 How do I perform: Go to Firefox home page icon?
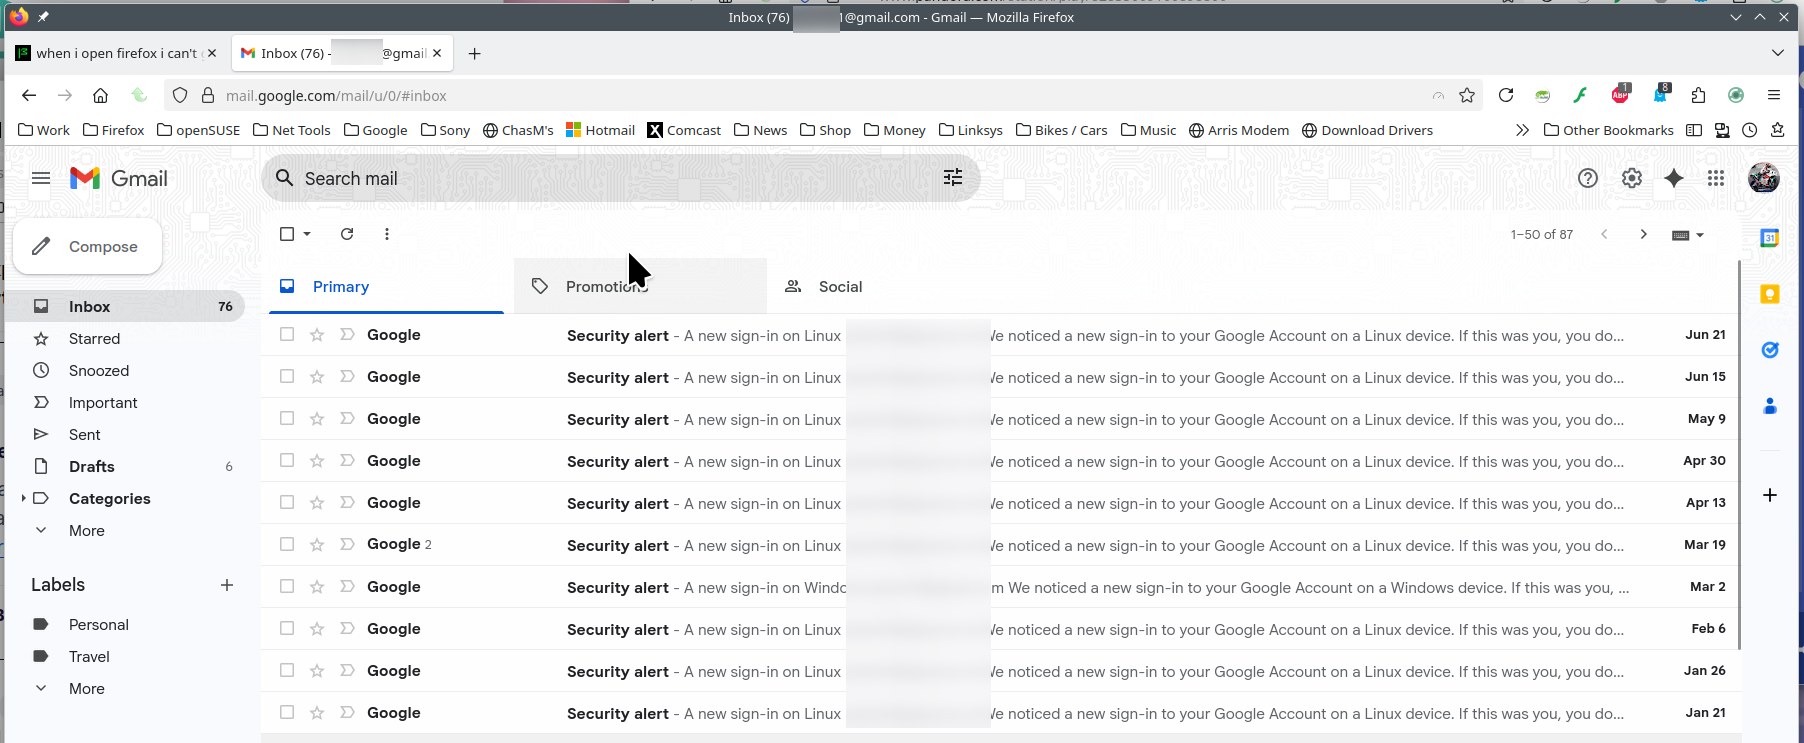(100, 95)
